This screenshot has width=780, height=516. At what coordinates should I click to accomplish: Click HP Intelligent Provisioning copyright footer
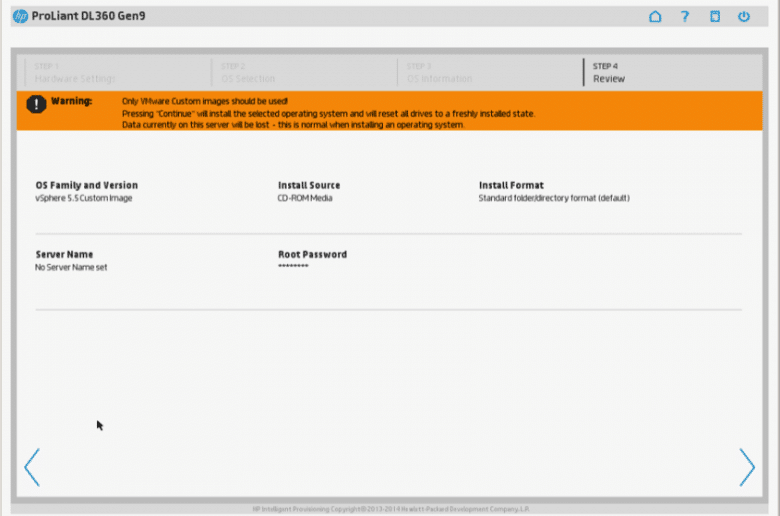391,509
